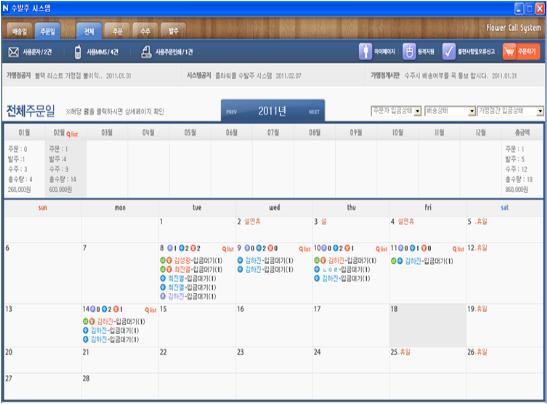Open Q list magnifier on day 9
Screen dimensions: 547x404
pyautogui.click(x=305, y=249)
